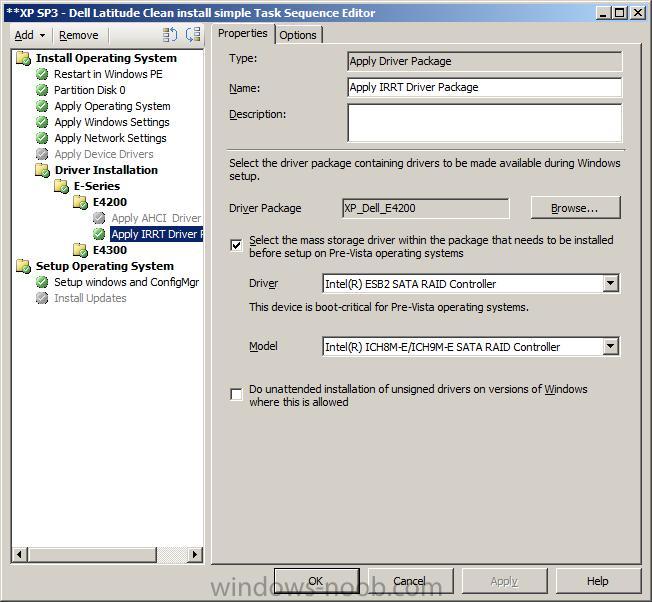Image resolution: width=652 pixels, height=602 pixels.
Task: Click the status icon beside Apply Windows Settings
Action: click(x=42, y=122)
